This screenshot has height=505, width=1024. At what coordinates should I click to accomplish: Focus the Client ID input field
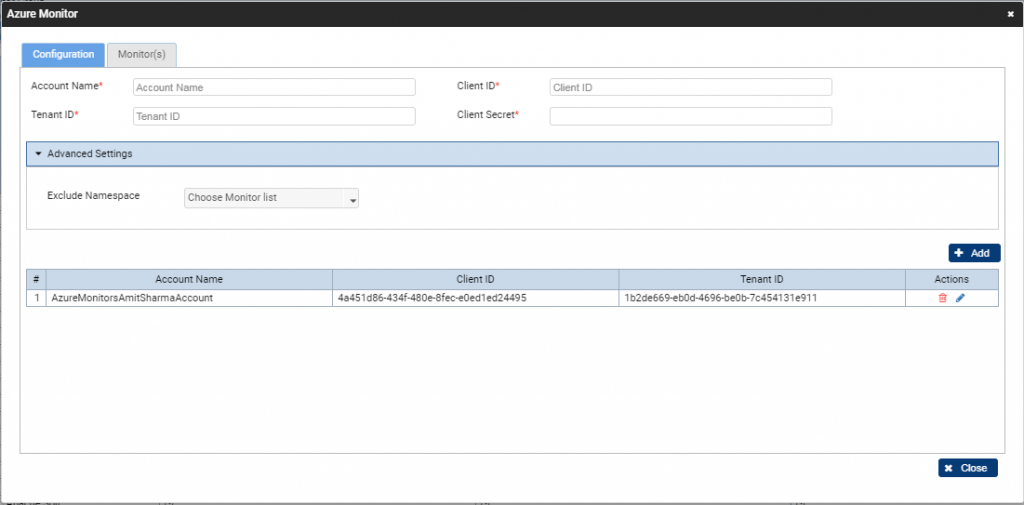[x=691, y=87]
